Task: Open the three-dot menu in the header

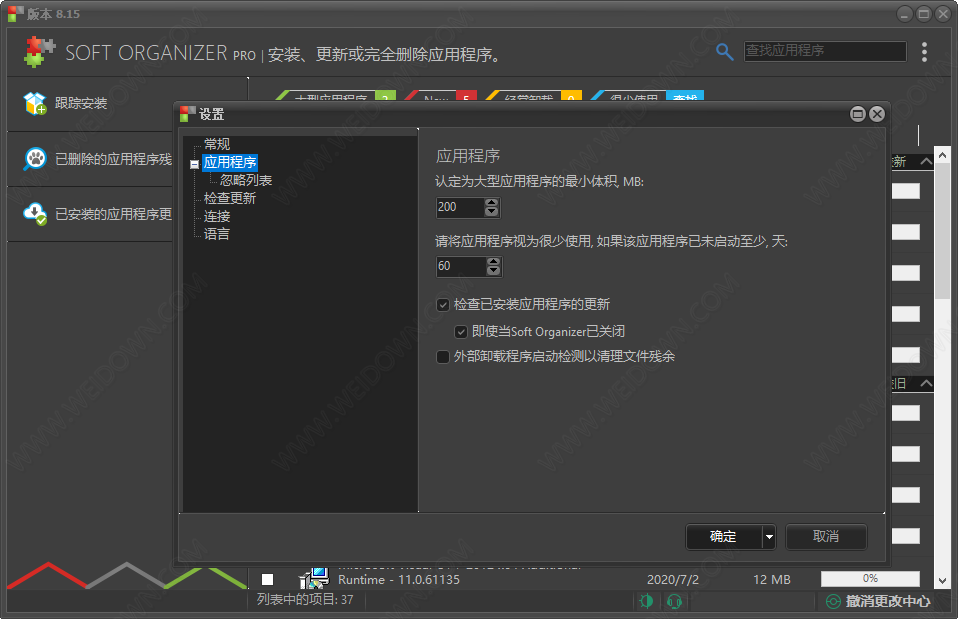Action: (x=924, y=51)
